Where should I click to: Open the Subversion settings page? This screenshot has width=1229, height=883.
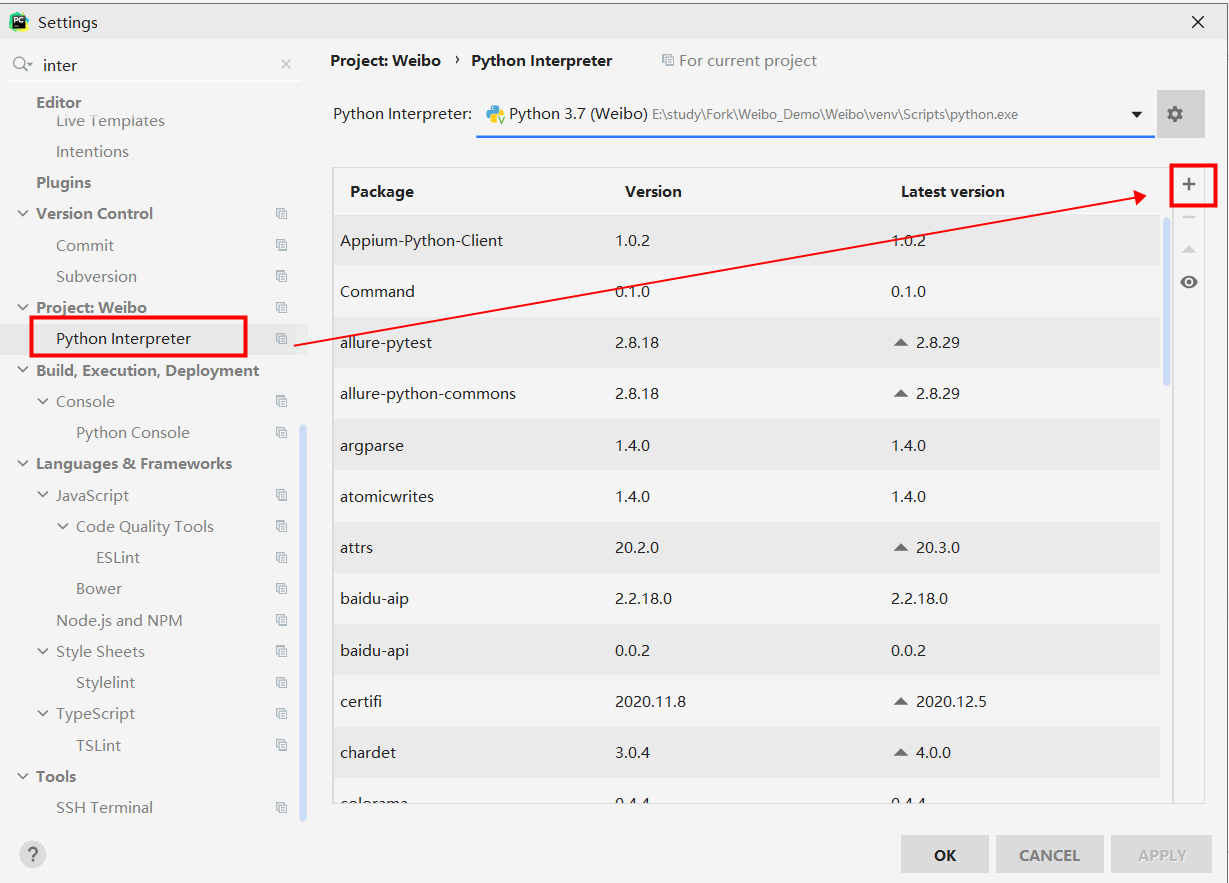(96, 276)
